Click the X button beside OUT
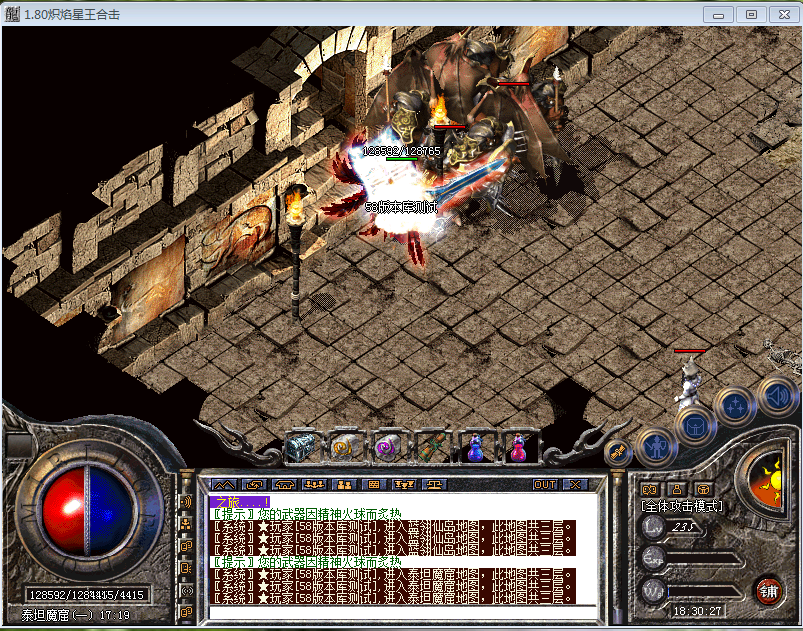803x631 pixels. coord(575,485)
